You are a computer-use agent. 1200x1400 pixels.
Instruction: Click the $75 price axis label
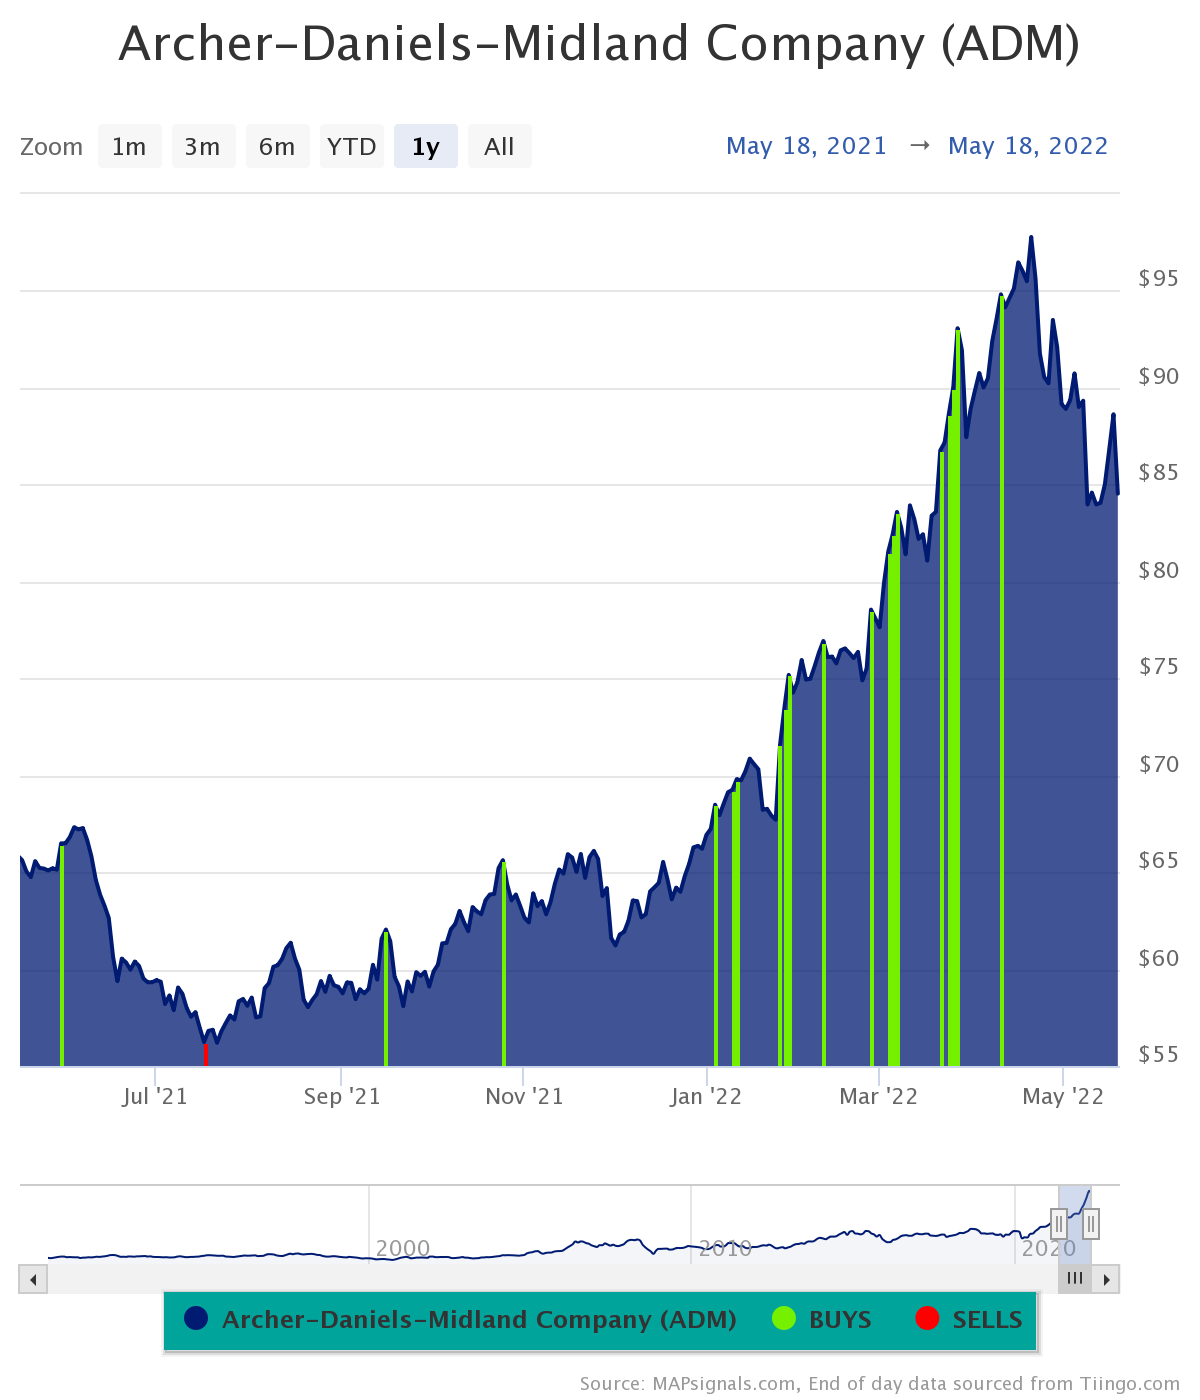(x=1159, y=667)
